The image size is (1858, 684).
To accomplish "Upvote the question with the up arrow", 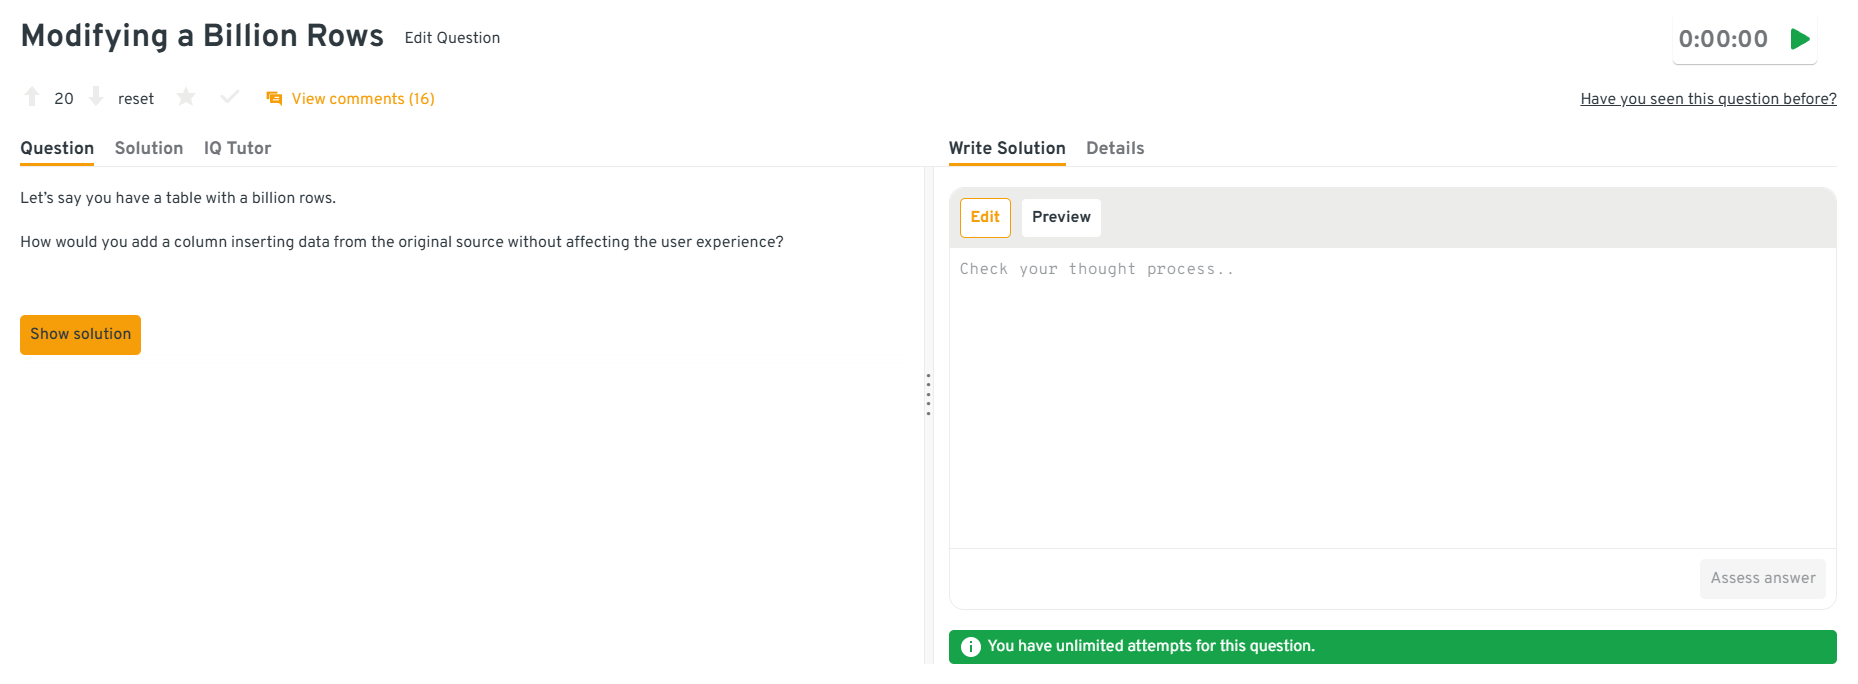I will pyautogui.click(x=32, y=97).
